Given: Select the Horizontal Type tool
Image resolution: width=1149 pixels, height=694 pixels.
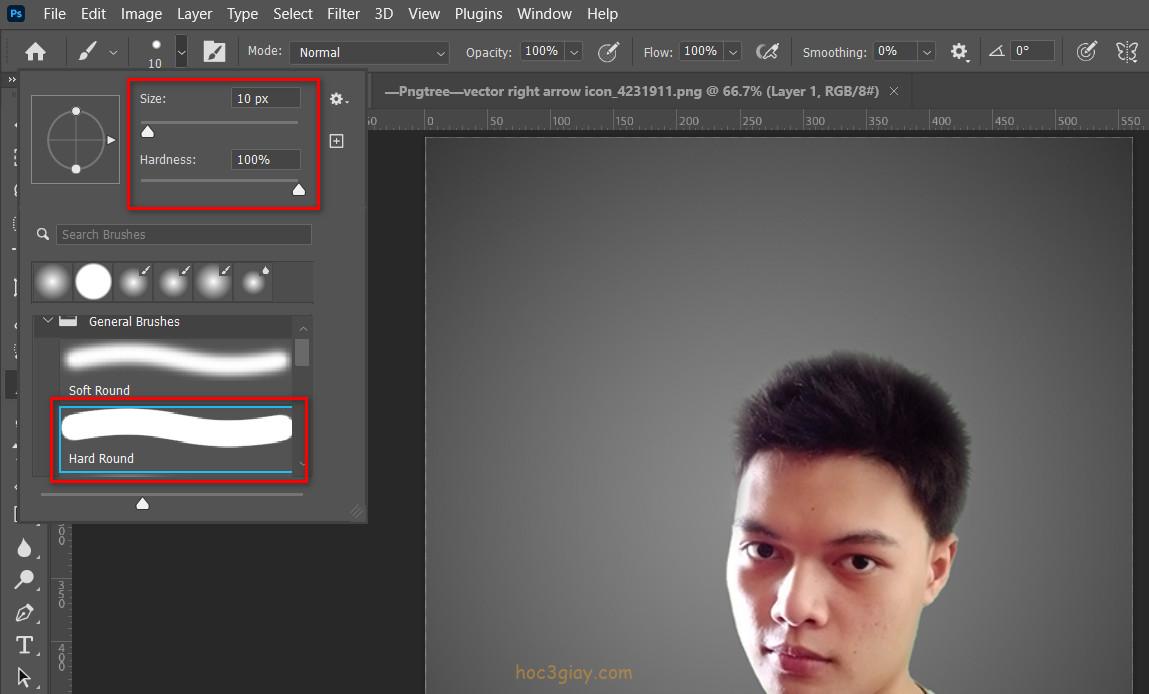Looking at the screenshot, I should 24,645.
